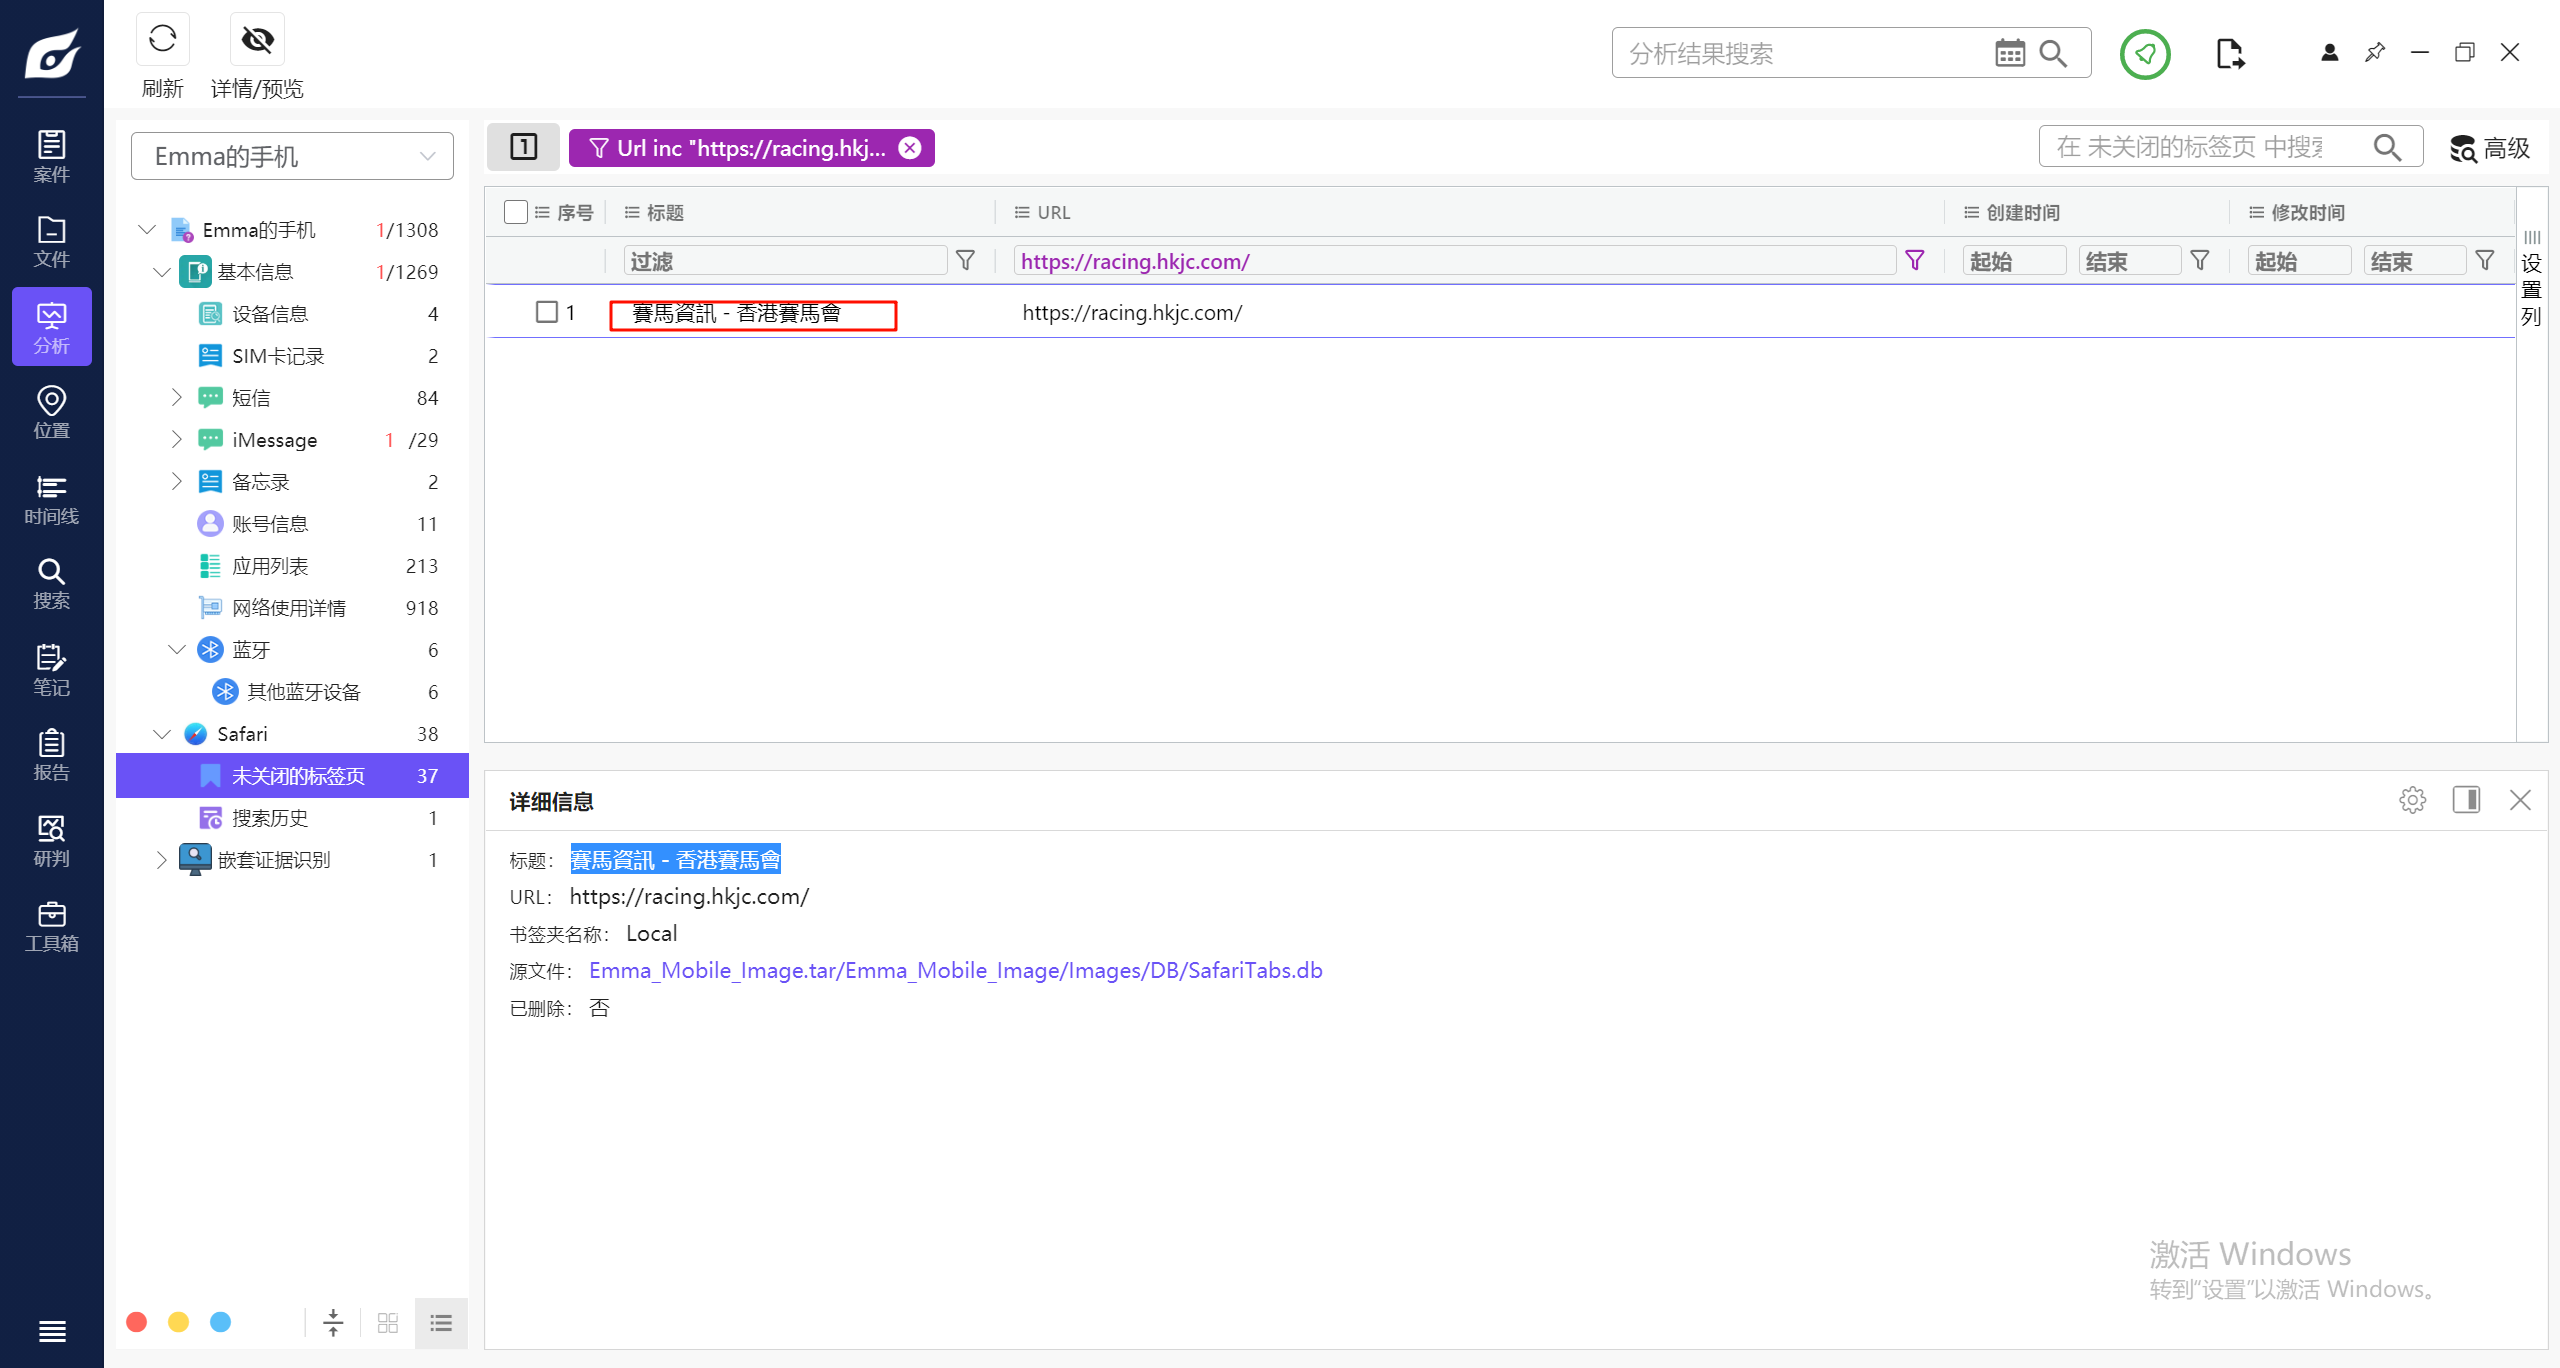This screenshot has width=2560, height=1368.
Task: Open the Timeline (时间线) sidebar section
Action: pyautogui.click(x=51, y=499)
